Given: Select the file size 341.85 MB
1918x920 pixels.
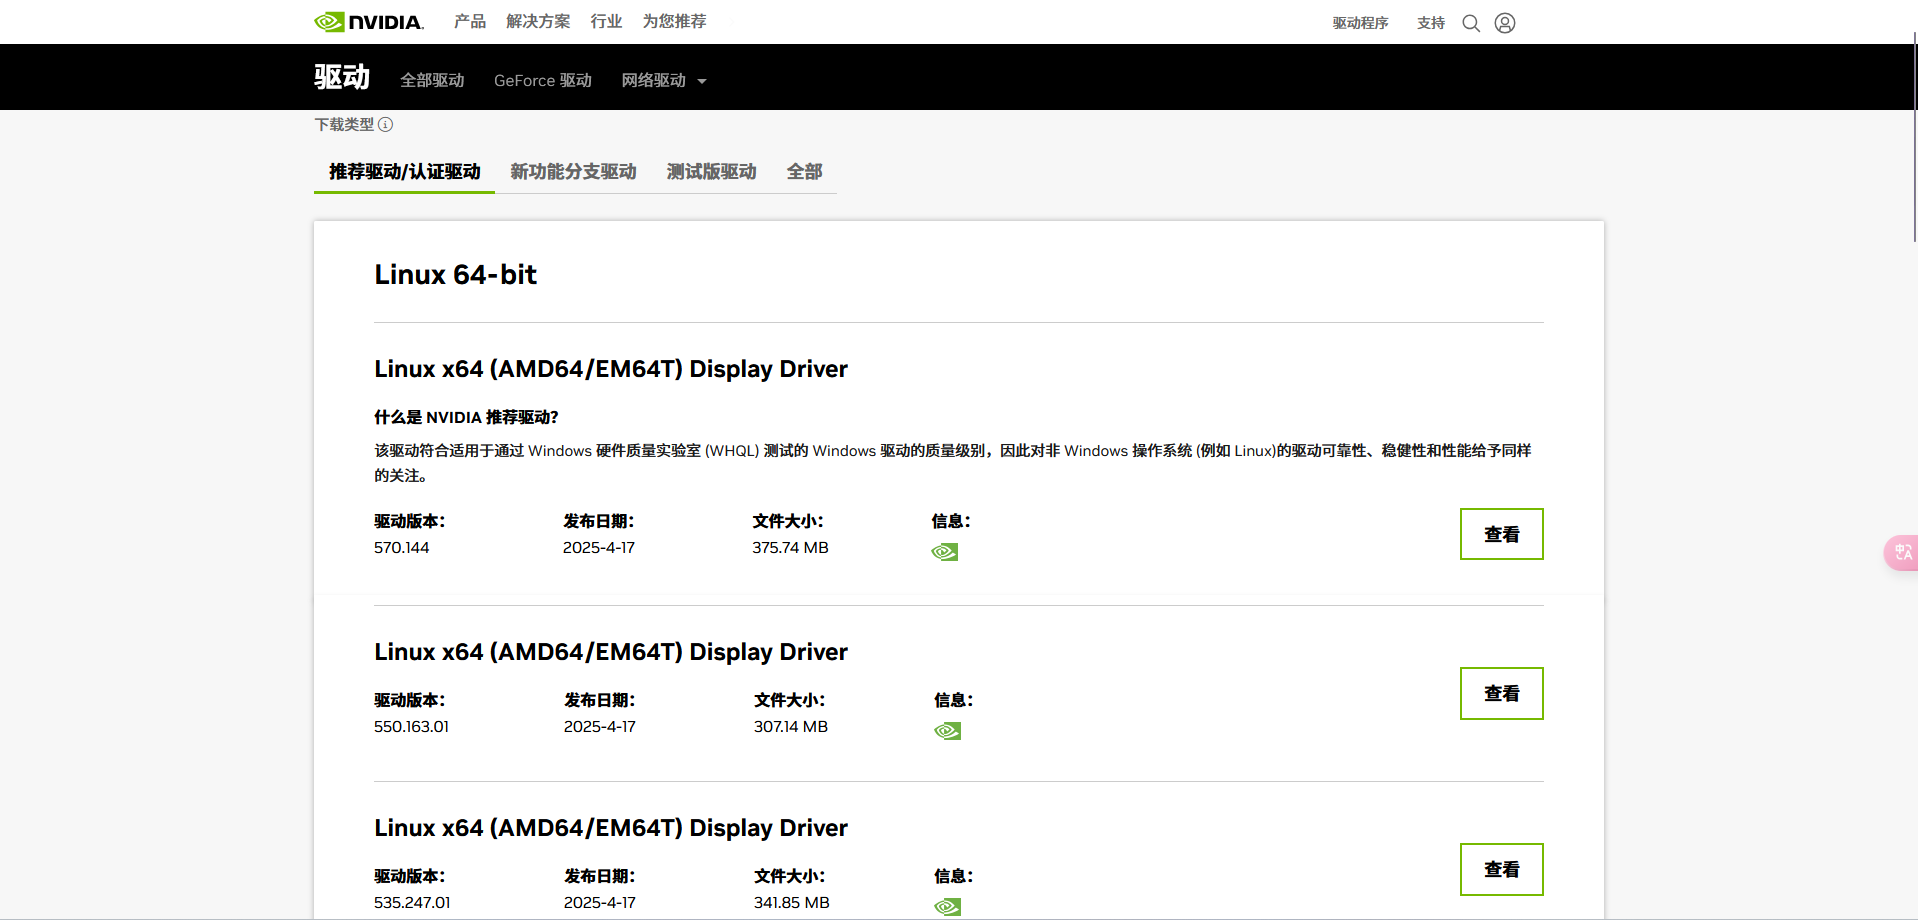Looking at the screenshot, I should point(792,903).
